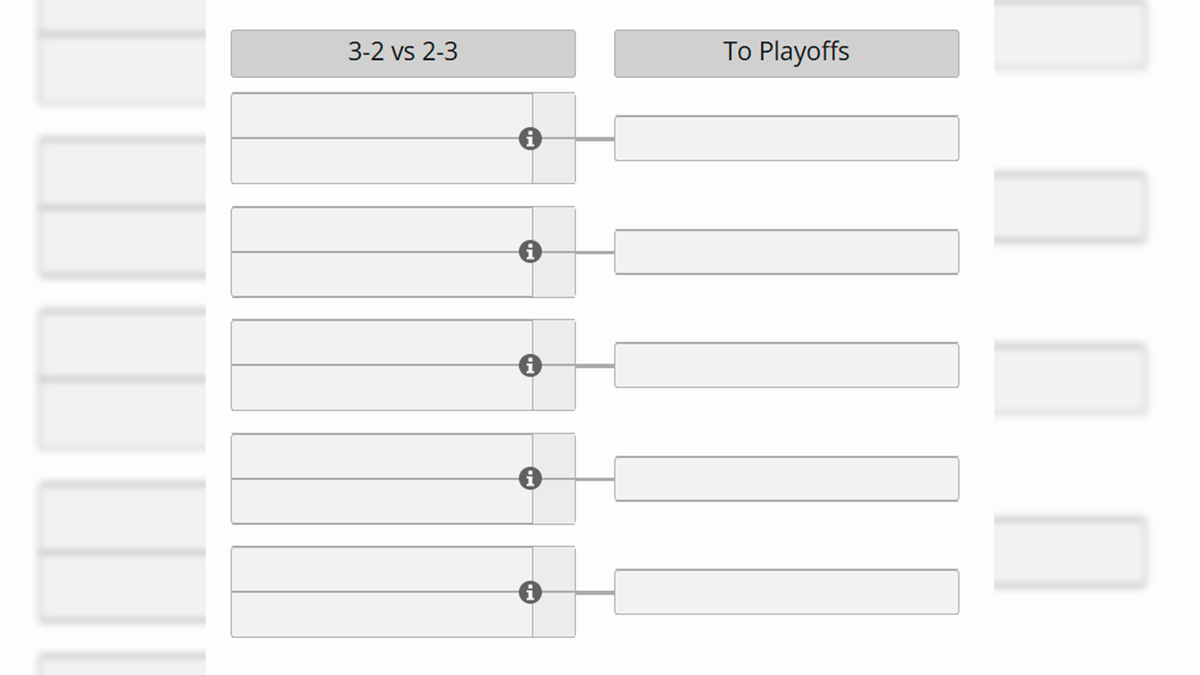Select top team row of second match

tap(382, 229)
